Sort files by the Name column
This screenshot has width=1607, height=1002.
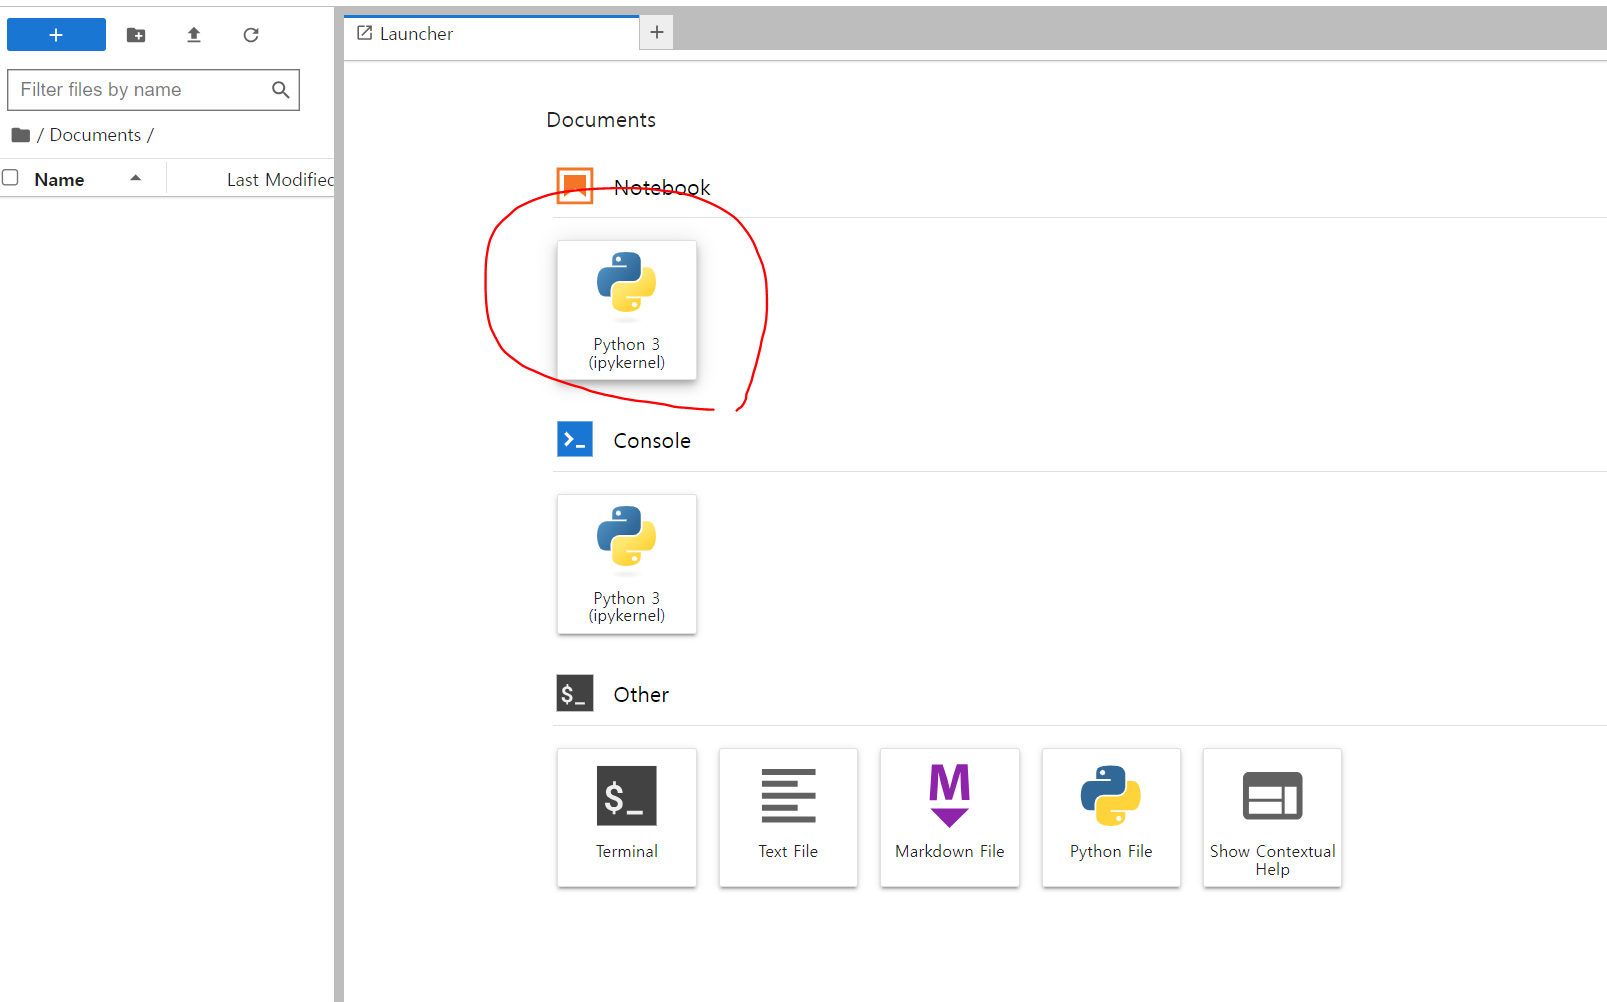[59, 180]
